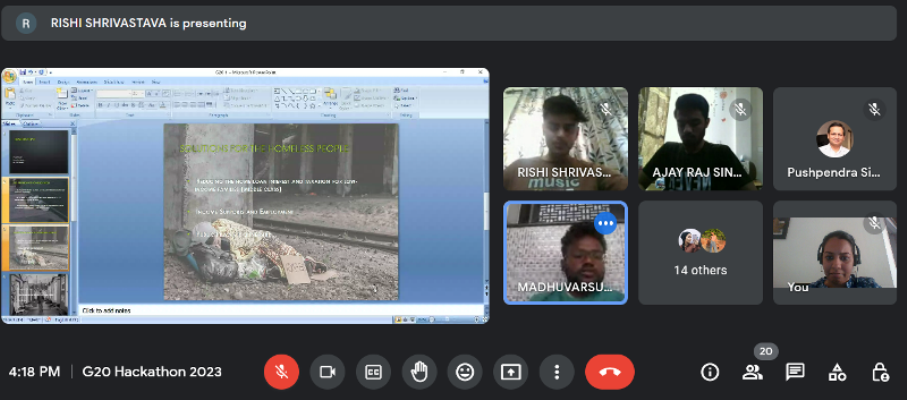Show the people panel with 20 participants
Image resolution: width=907 pixels, height=400 pixels.
tap(752, 372)
